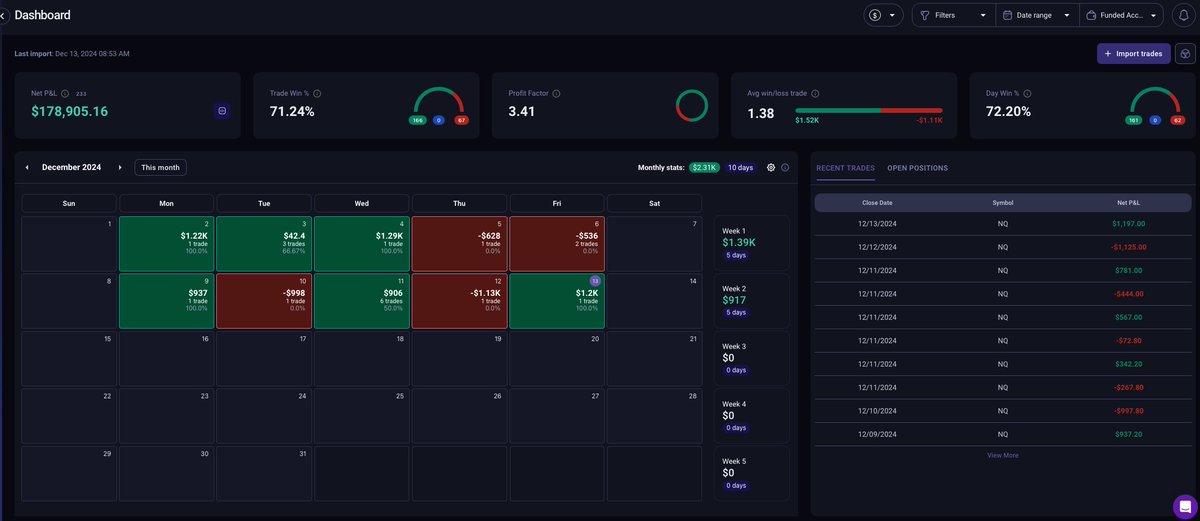Switch to Recent Trades tab
The image size is (1200, 521).
tap(846, 168)
